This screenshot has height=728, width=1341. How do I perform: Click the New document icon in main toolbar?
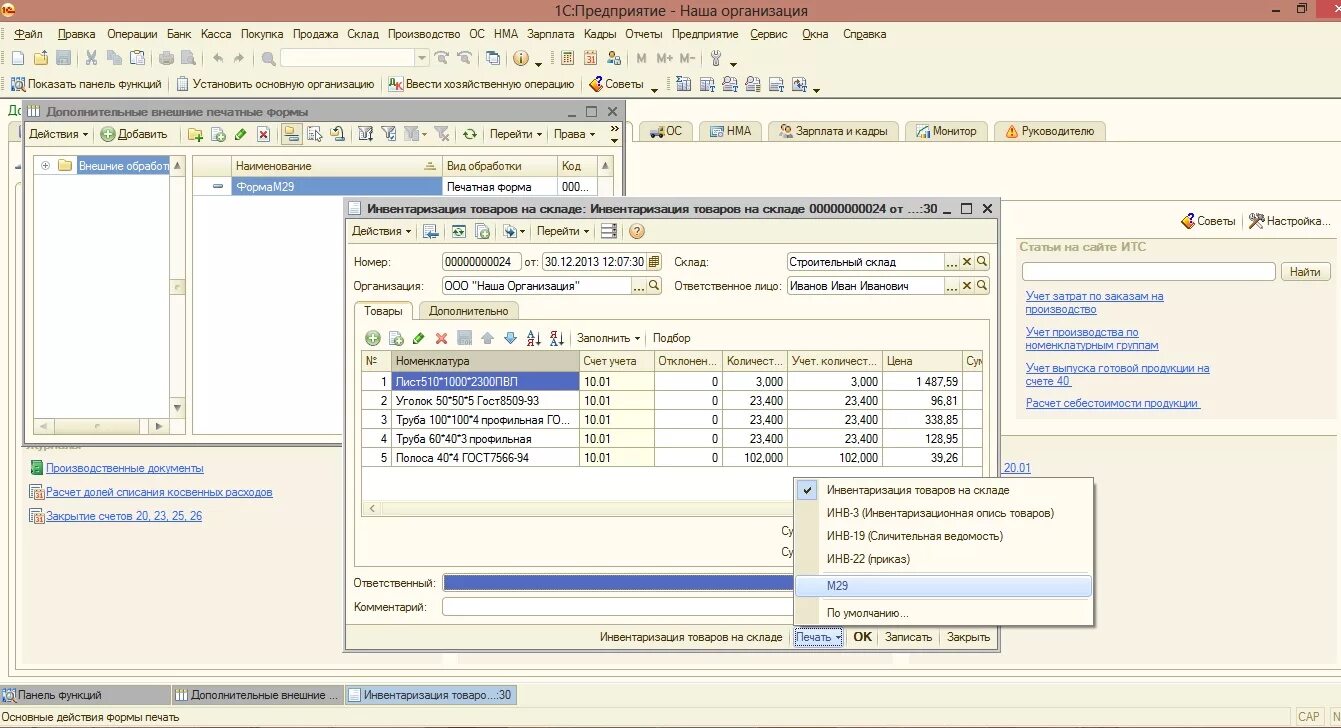click(17, 59)
